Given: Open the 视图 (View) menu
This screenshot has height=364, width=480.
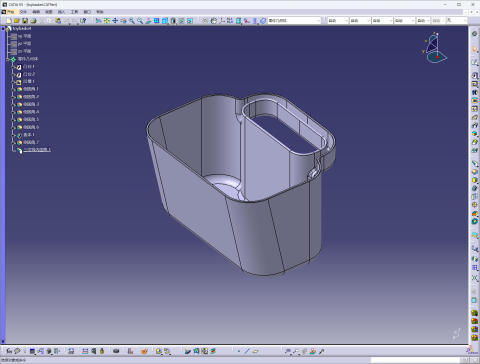Looking at the screenshot, I should pos(49,12).
